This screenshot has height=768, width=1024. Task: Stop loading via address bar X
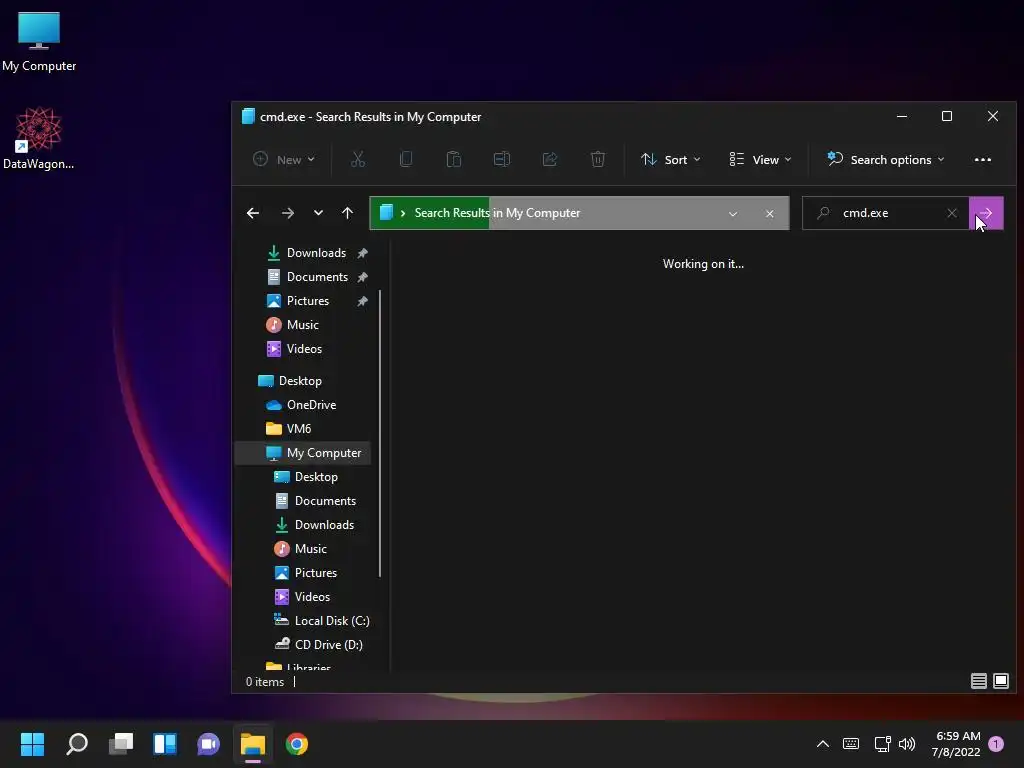tap(769, 214)
